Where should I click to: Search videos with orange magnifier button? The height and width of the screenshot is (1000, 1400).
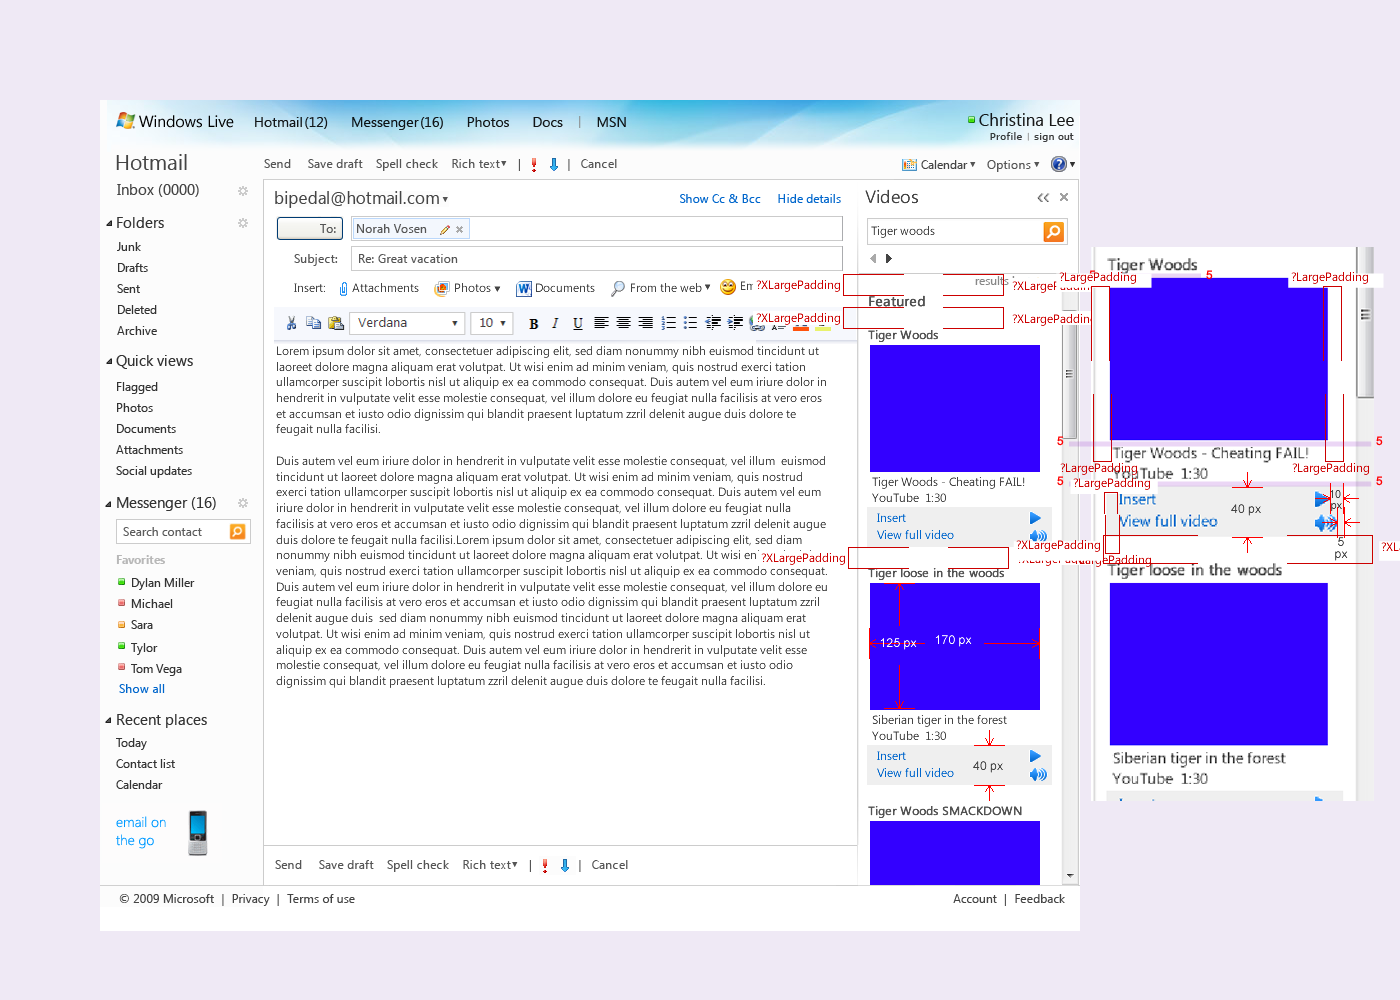1053,232
